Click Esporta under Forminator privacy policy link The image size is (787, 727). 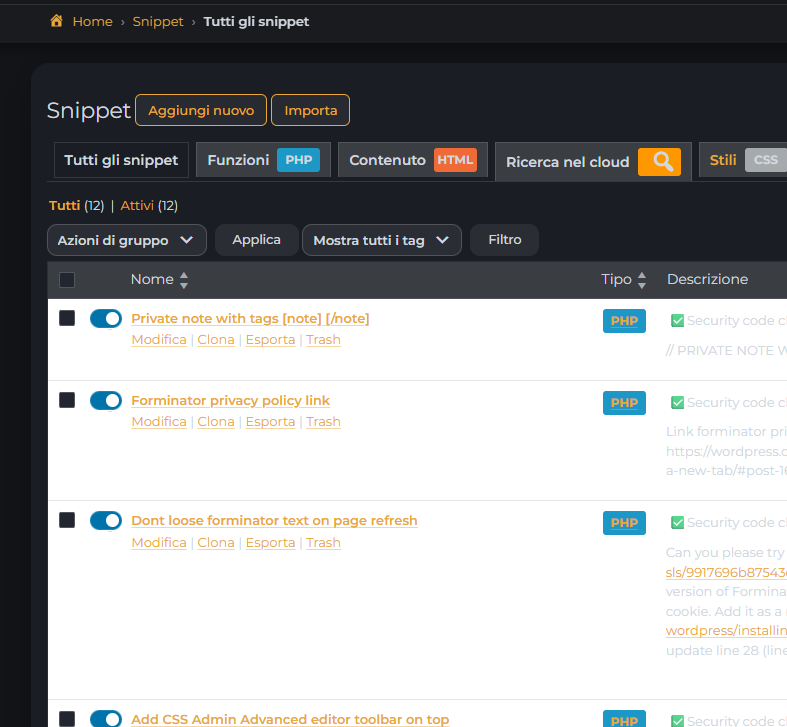pos(270,422)
